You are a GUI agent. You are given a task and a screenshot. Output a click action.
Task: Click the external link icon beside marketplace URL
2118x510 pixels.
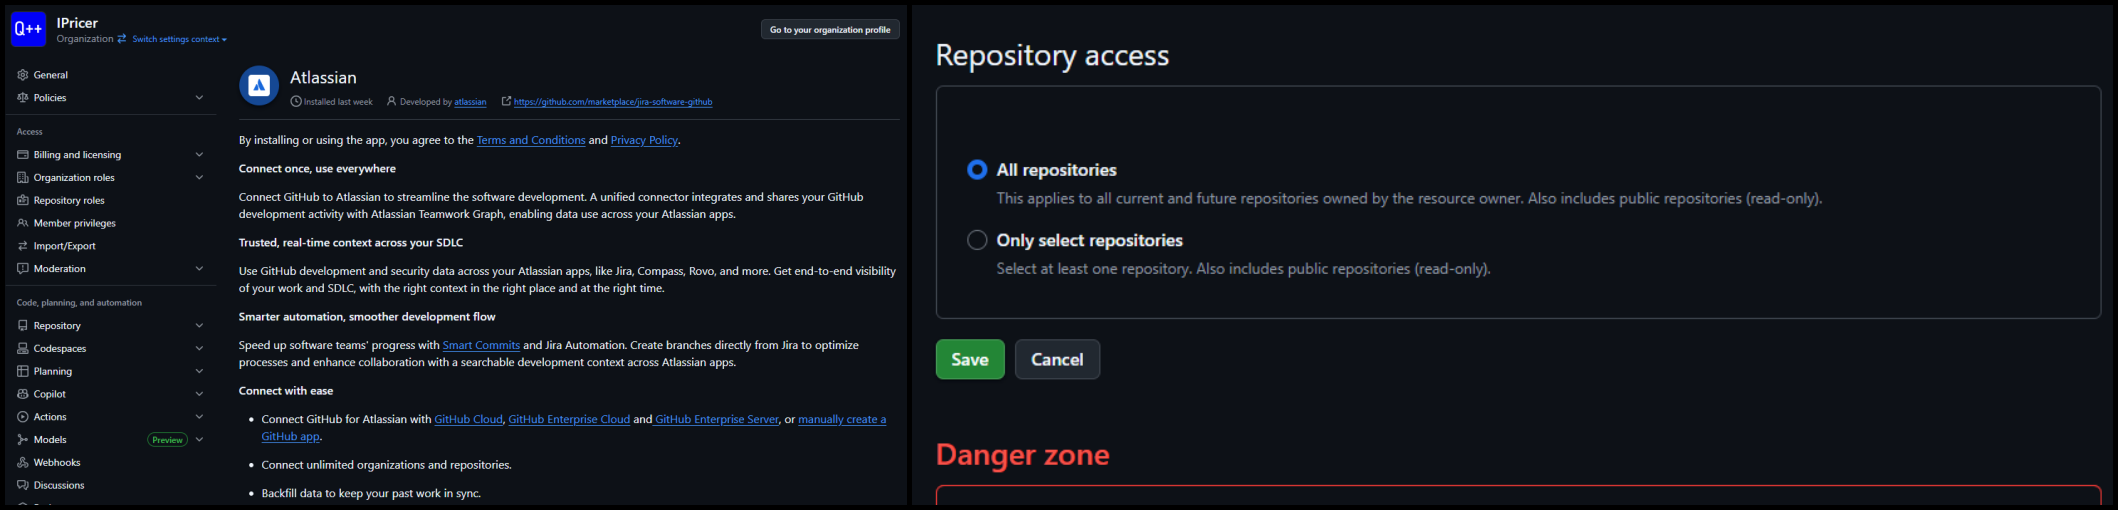click(506, 101)
